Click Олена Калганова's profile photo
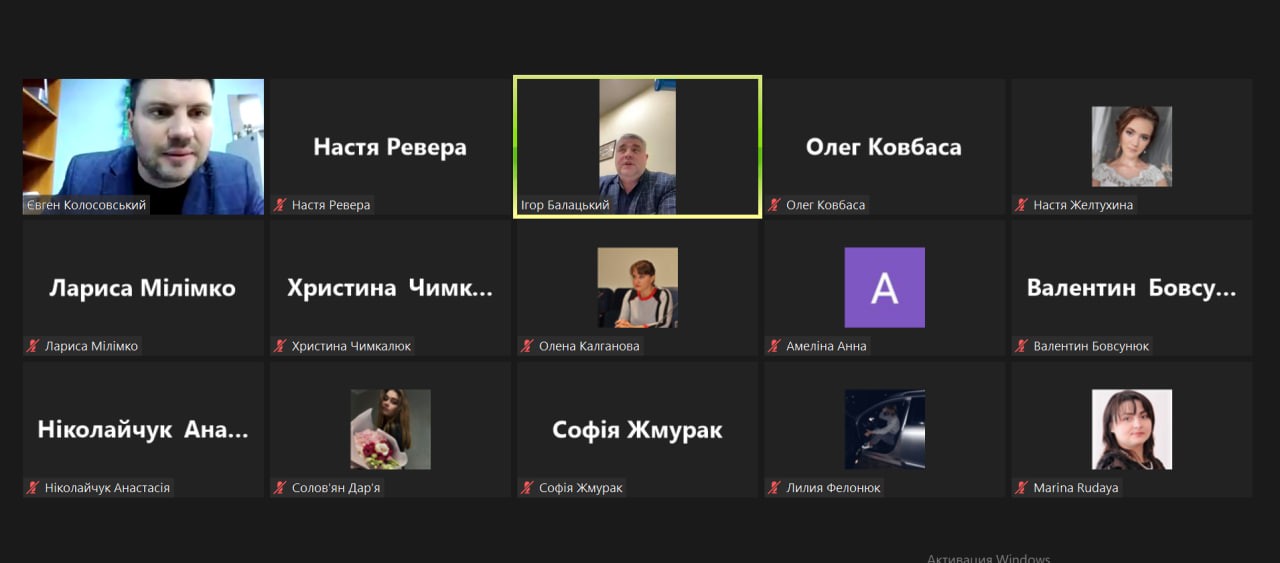The image size is (1280, 563). [638, 288]
